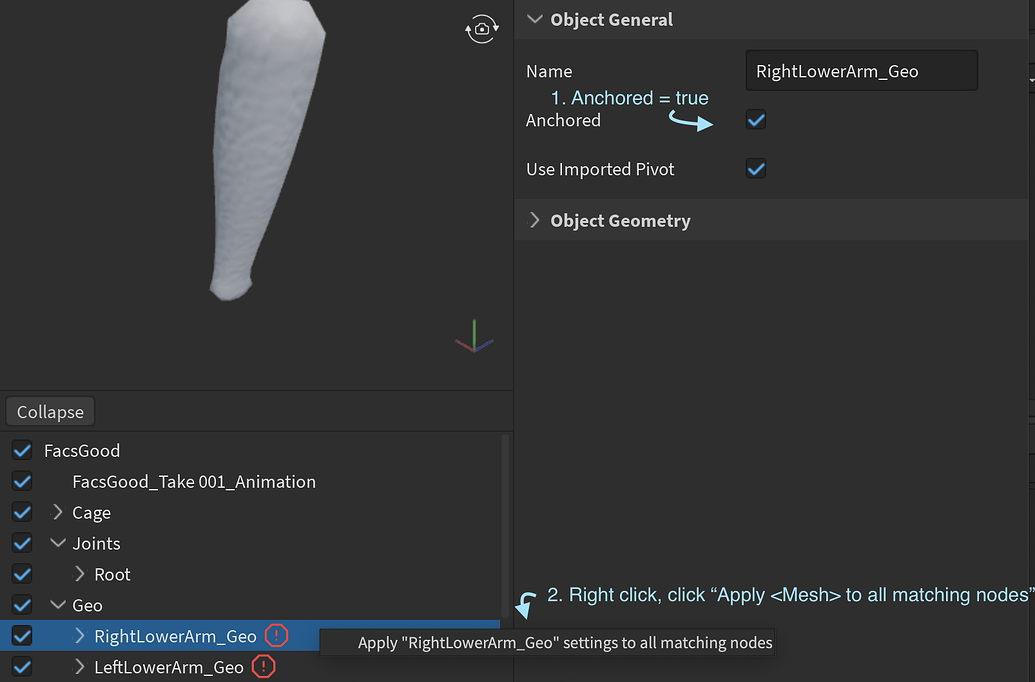Click the Object General heading text
This screenshot has width=1035, height=682.
click(611, 20)
